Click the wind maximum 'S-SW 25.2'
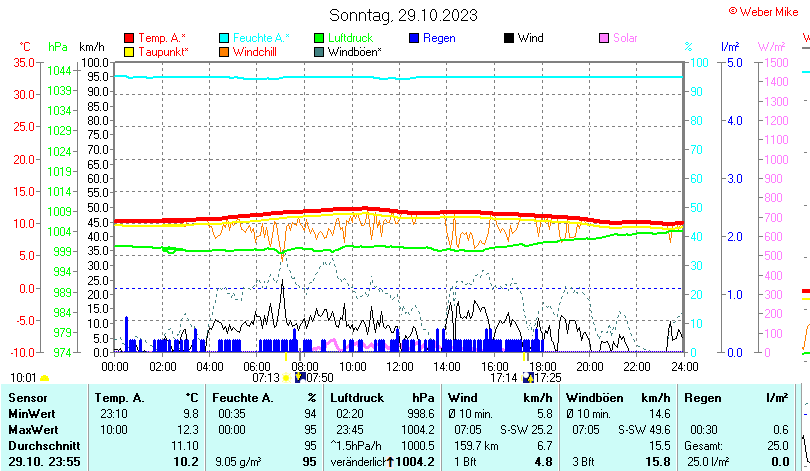 526,430
